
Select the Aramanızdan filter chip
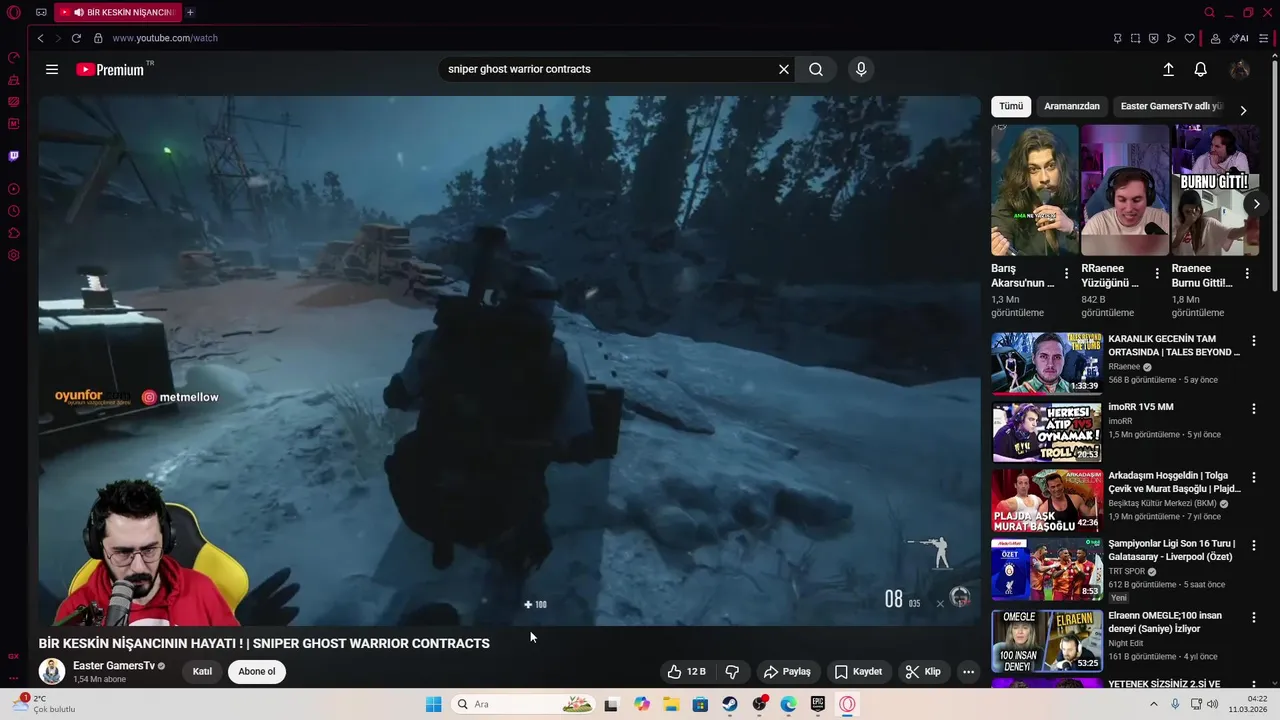tap(1072, 106)
